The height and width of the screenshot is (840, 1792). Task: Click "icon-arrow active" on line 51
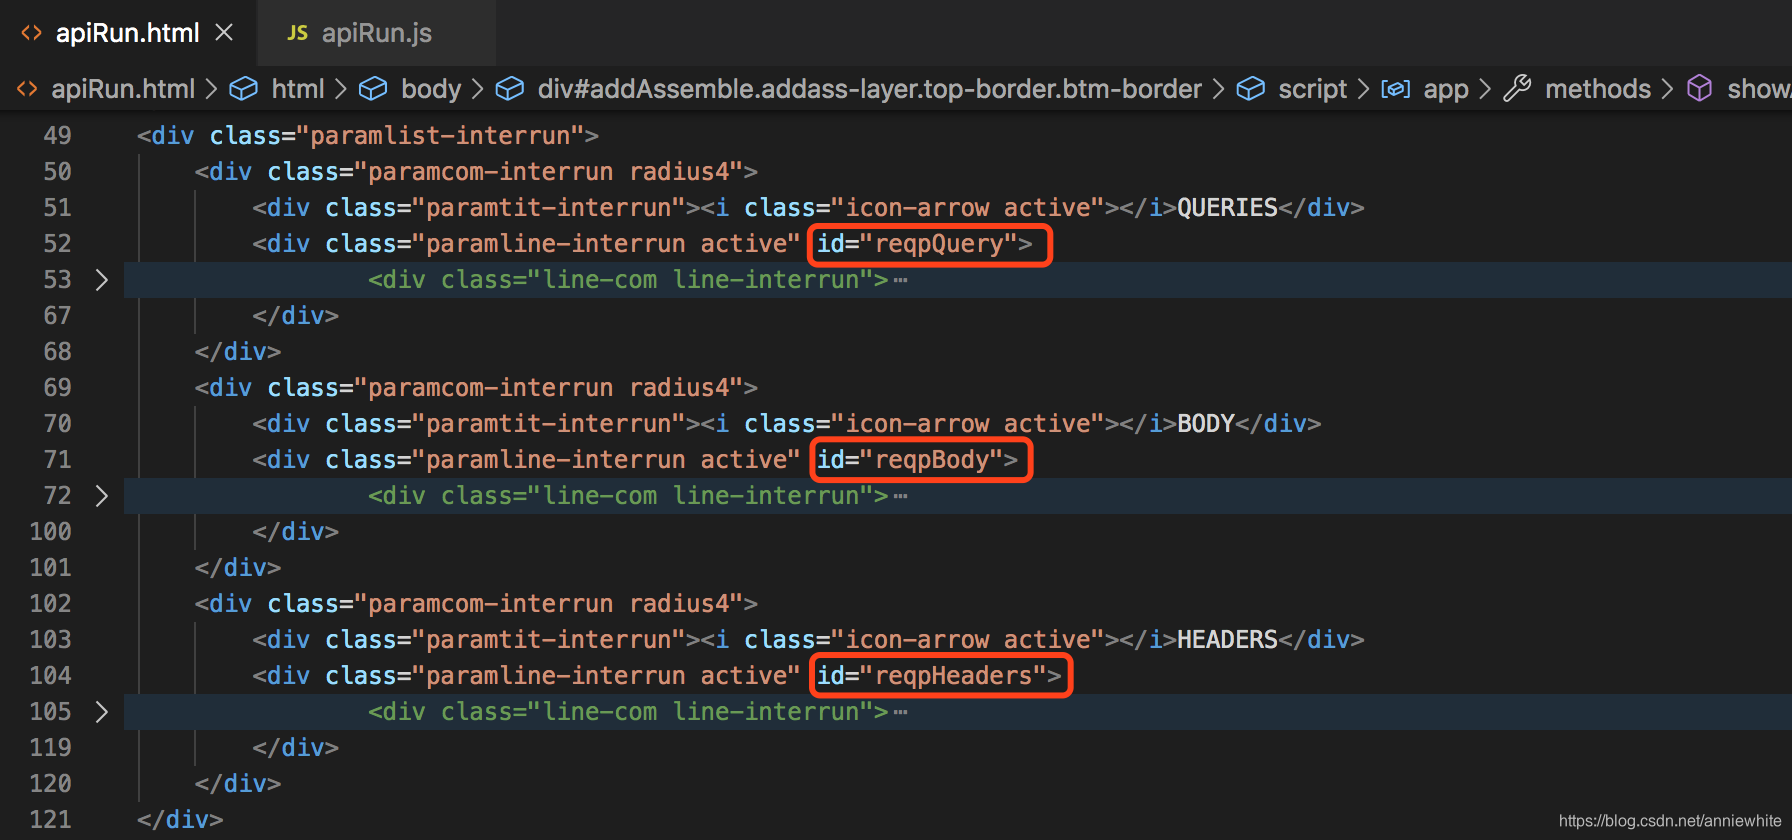coord(968,208)
